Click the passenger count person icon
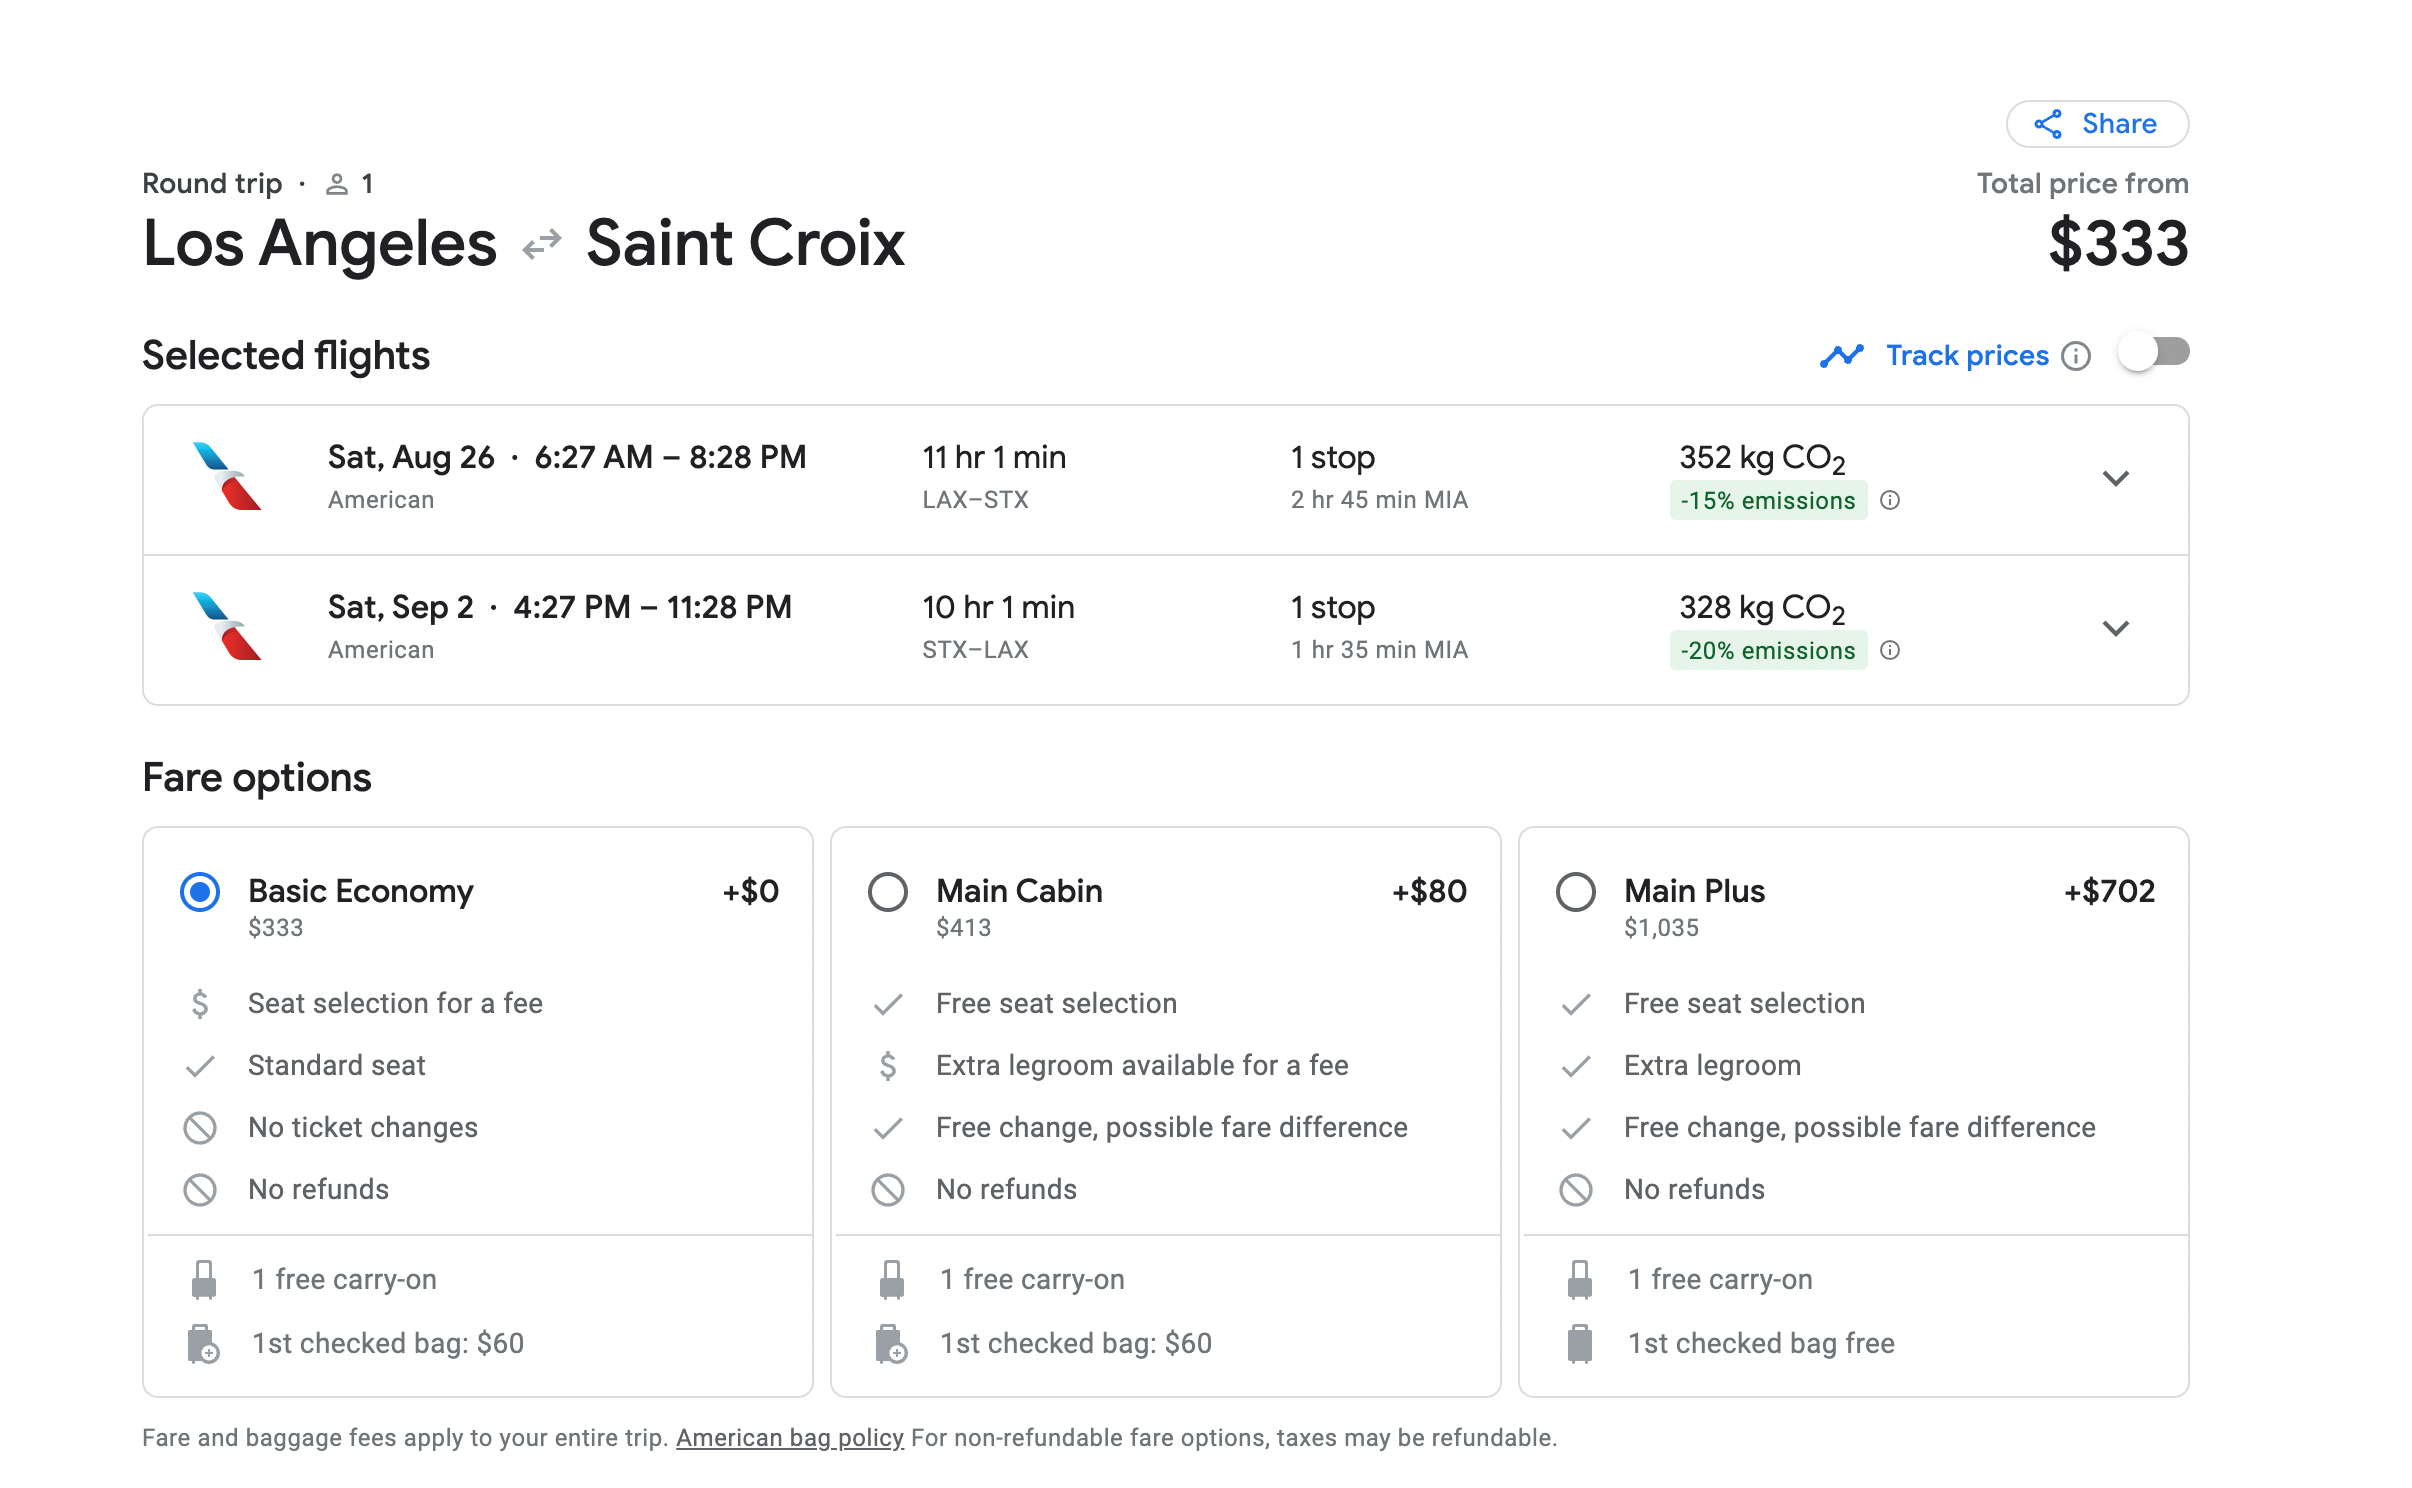Viewport: 2412px width, 1488px height. 337,184
